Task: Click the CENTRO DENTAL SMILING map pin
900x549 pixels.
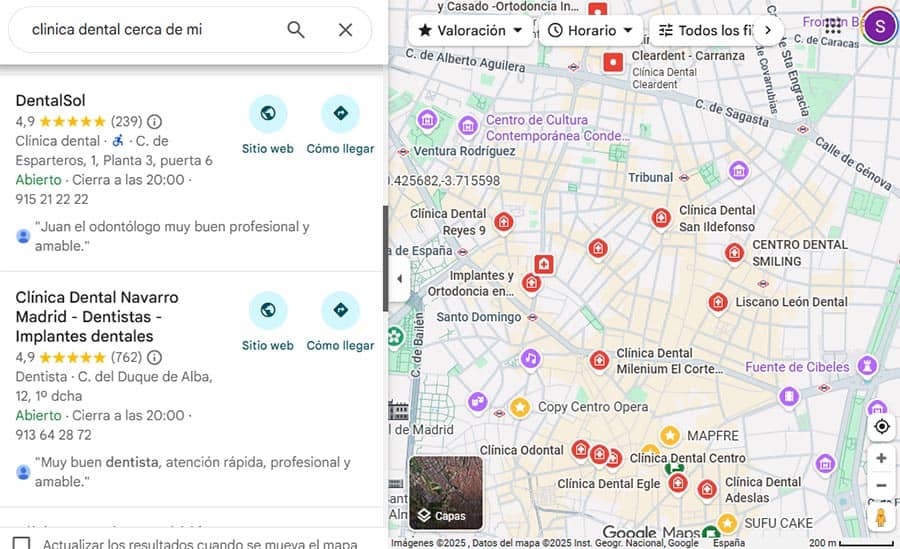Action: click(x=734, y=253)
